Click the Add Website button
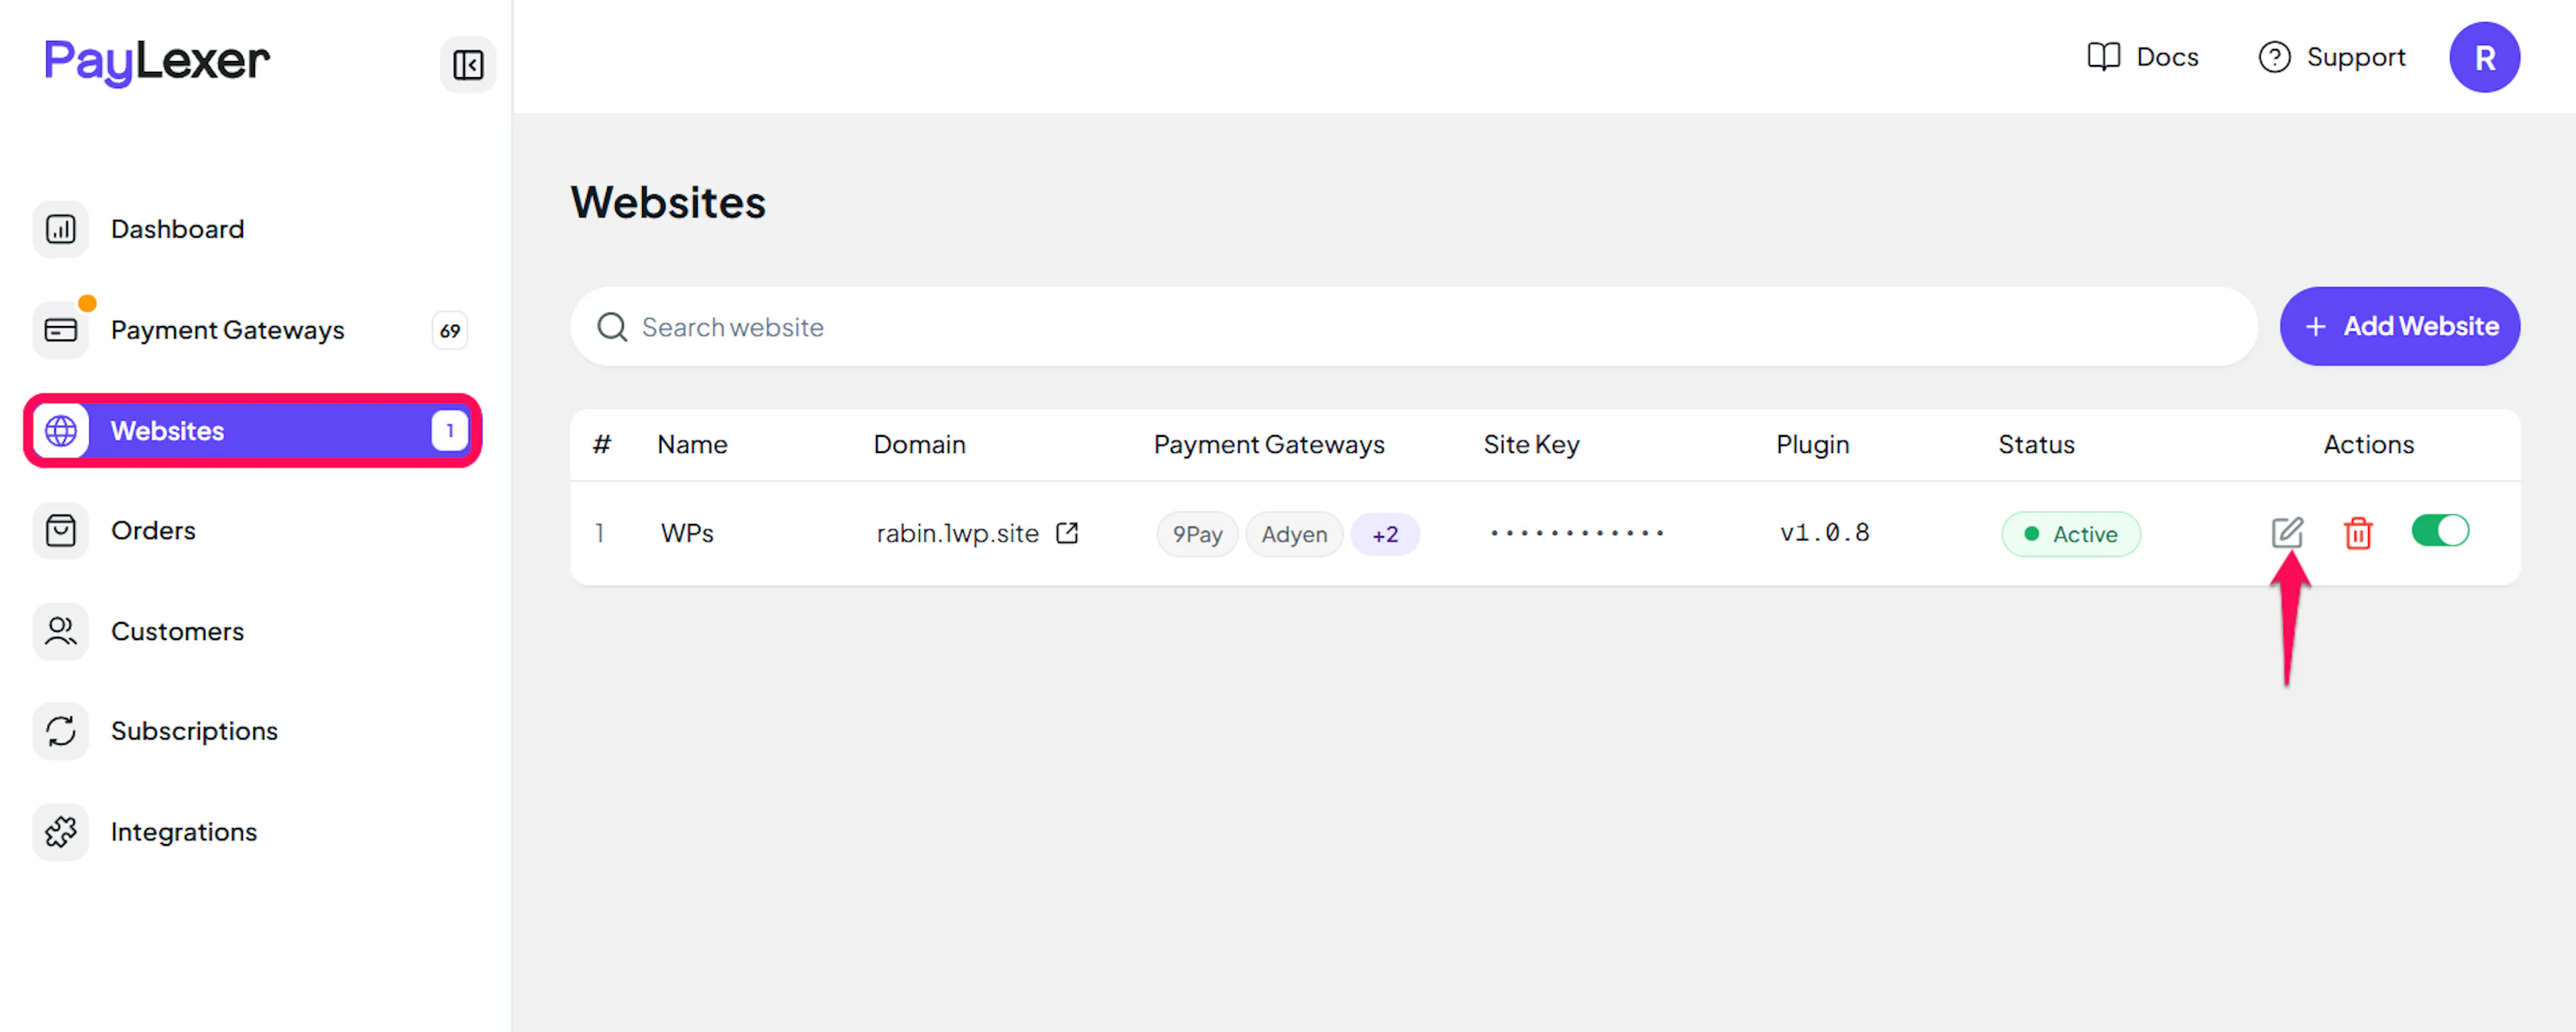The width and height of the screenshot is (2576, 1032). (2399, 326)
